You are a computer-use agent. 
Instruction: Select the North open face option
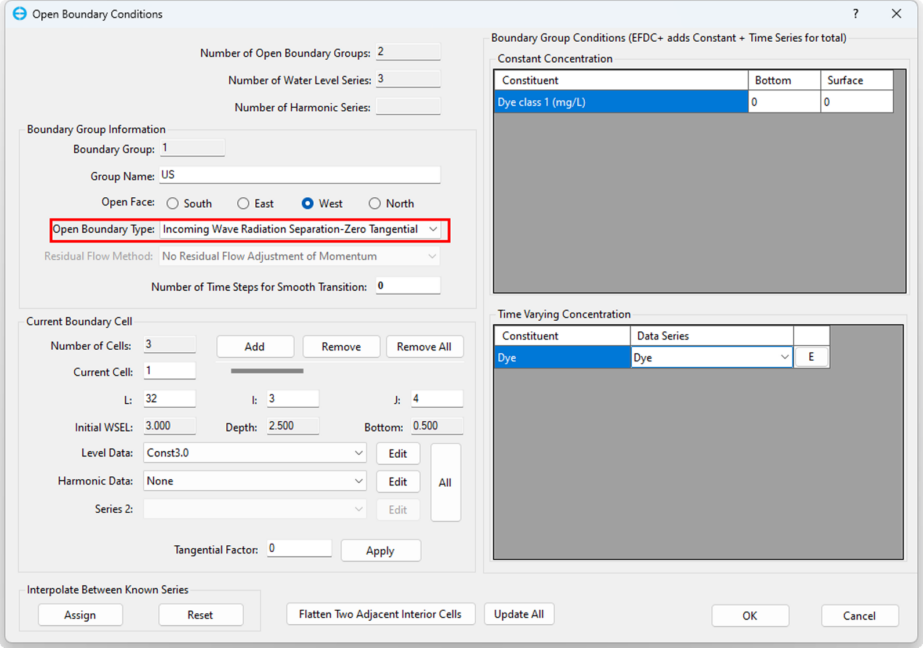375,203
